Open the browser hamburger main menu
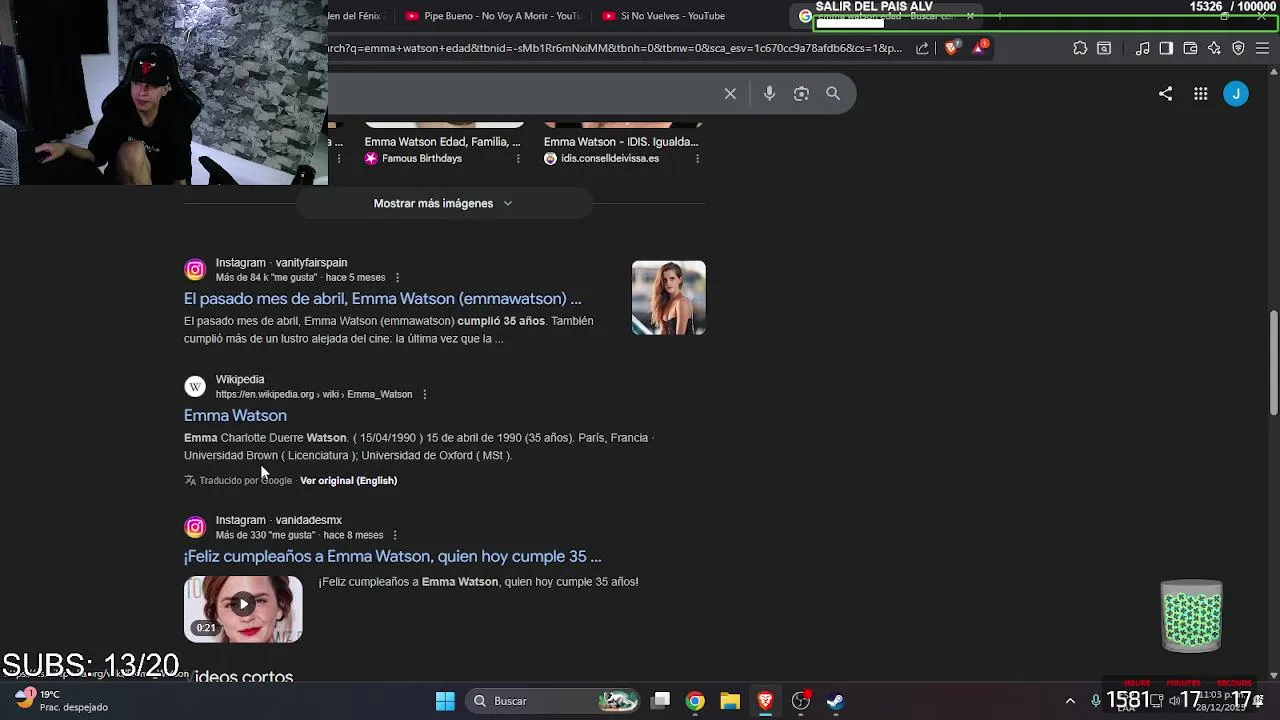This screenshot has width=1280, height=720. click(1262, 48)
